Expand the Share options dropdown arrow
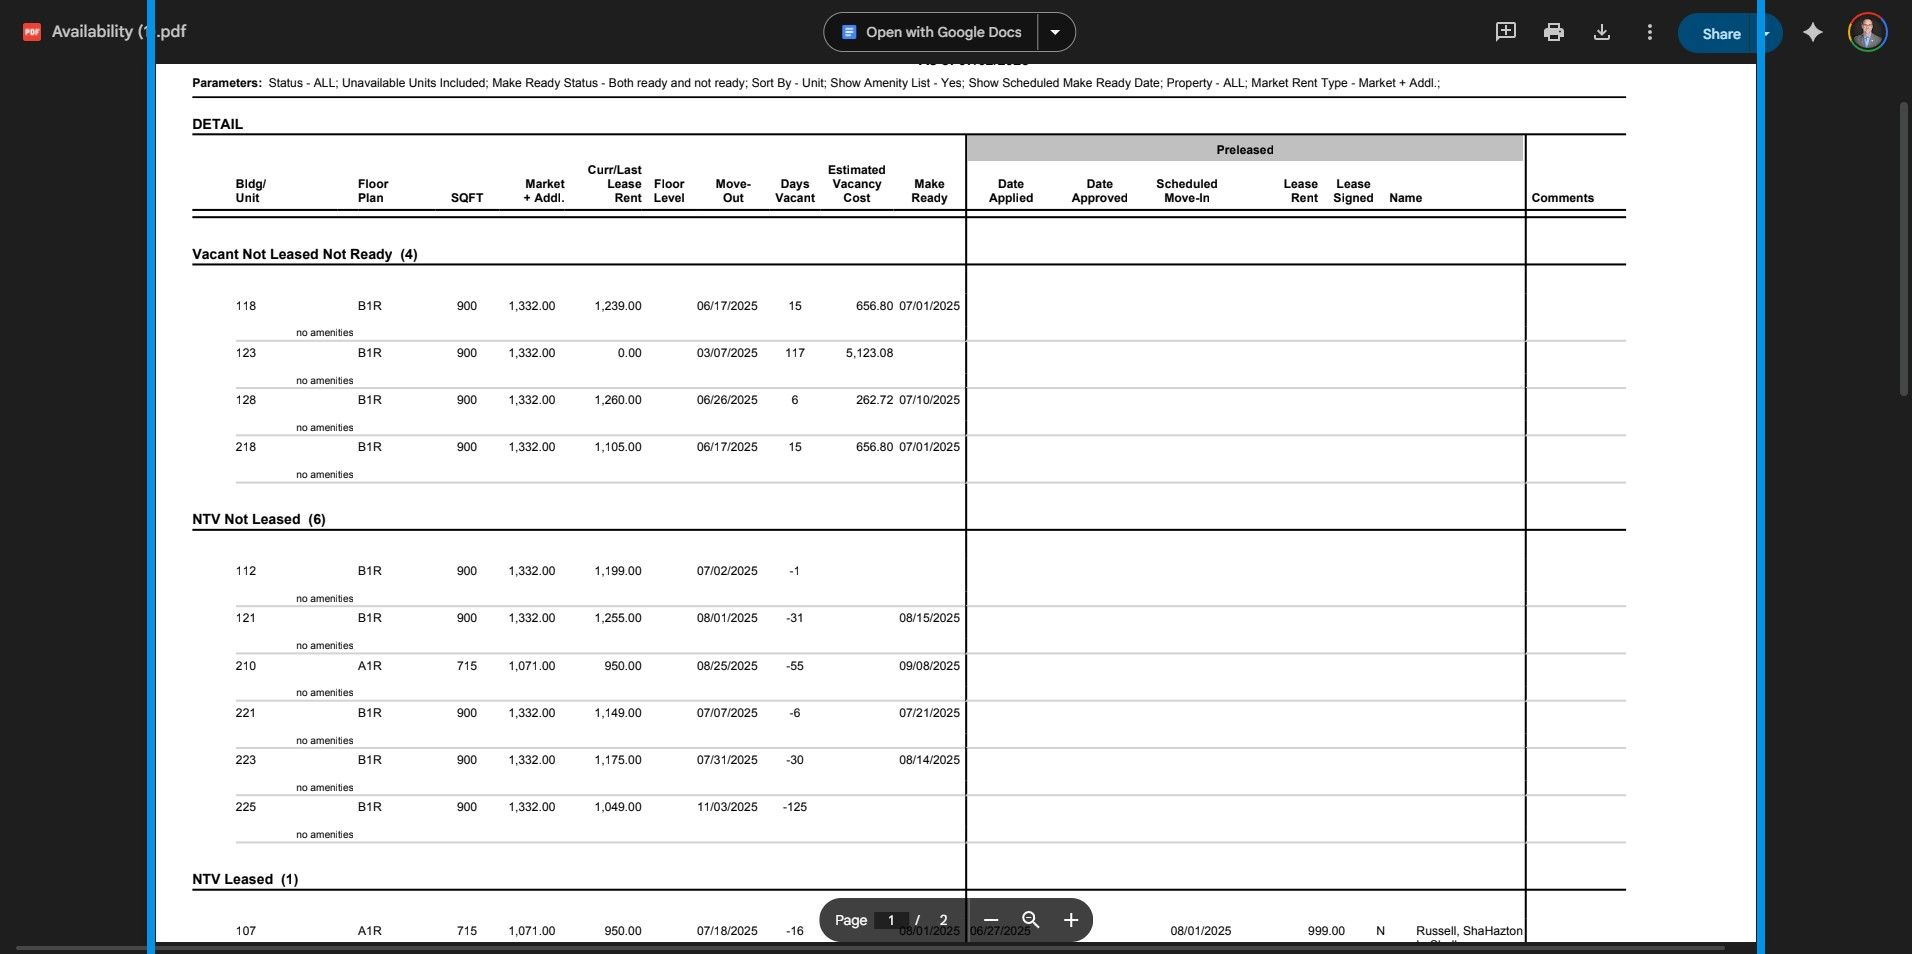 [1767, 33]
